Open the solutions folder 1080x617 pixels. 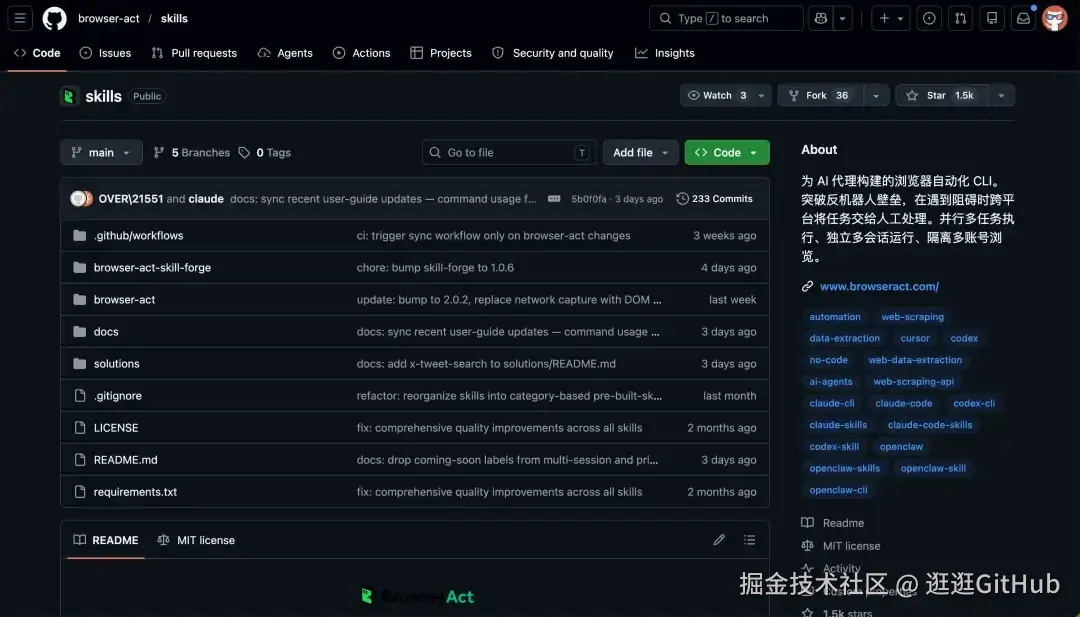point(116,364)
